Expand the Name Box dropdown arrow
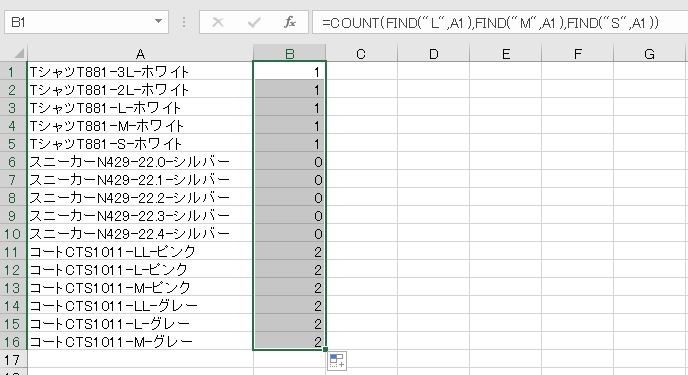 [x=158, y=21]
